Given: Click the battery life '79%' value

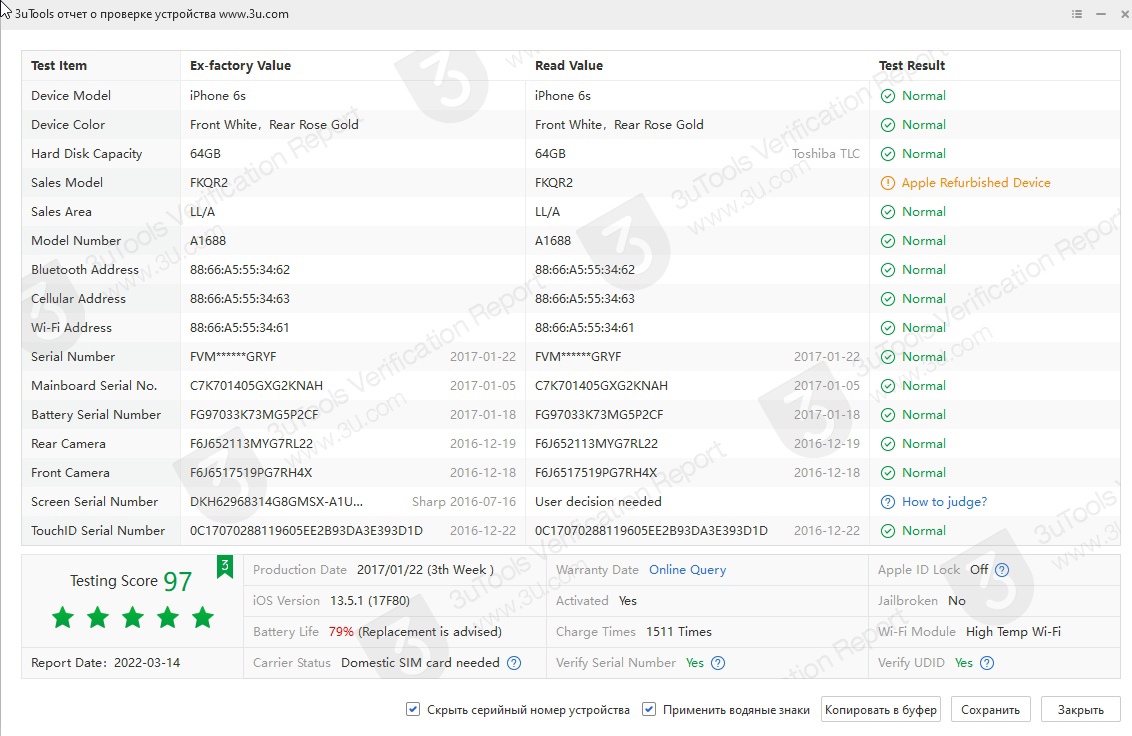Looking at the screenshot, I should [341, 632].
